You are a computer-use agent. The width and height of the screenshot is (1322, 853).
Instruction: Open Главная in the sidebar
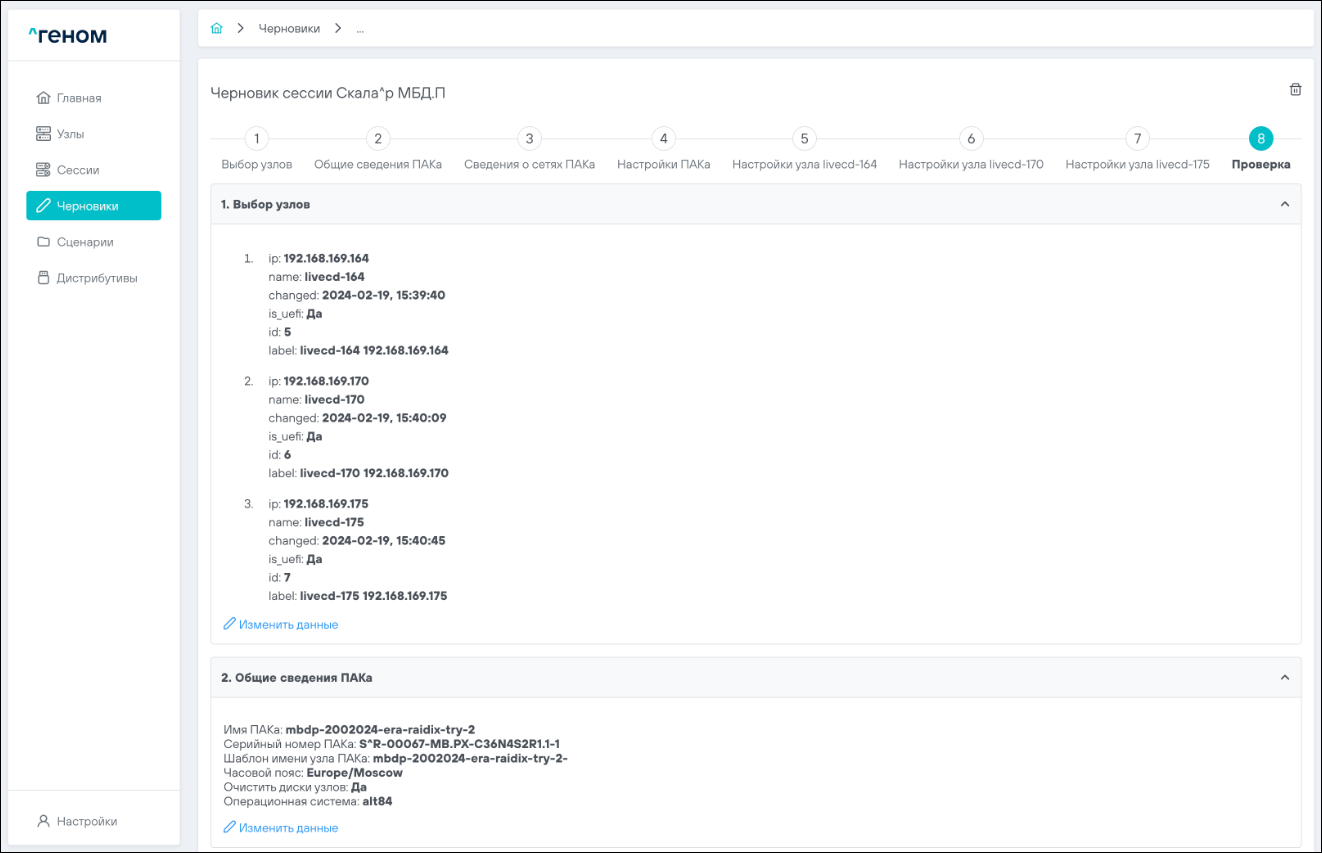[78, 98]
